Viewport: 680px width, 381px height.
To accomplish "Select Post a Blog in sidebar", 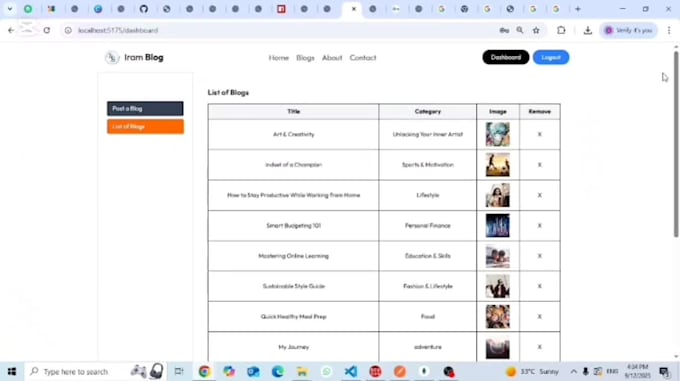I will pos(145,108).
